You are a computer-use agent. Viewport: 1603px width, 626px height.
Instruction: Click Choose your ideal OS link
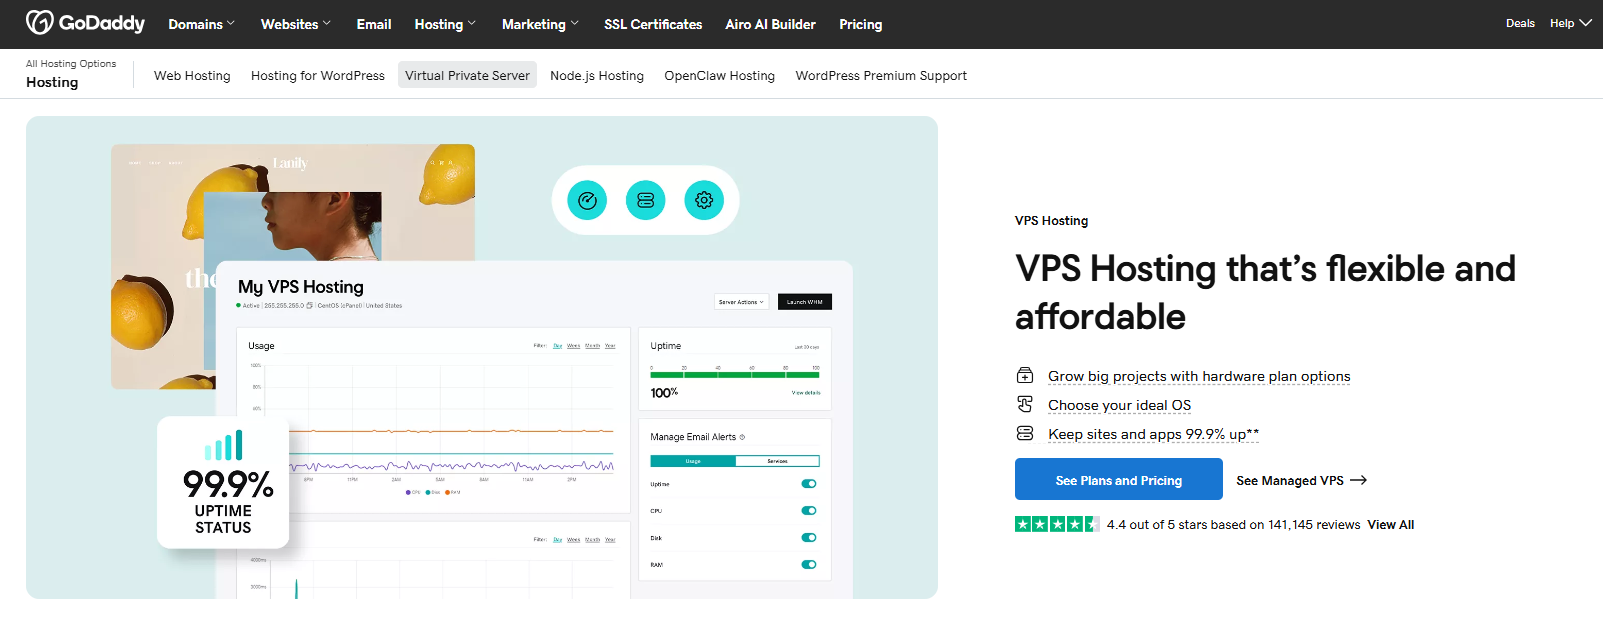click(1119, 405)
